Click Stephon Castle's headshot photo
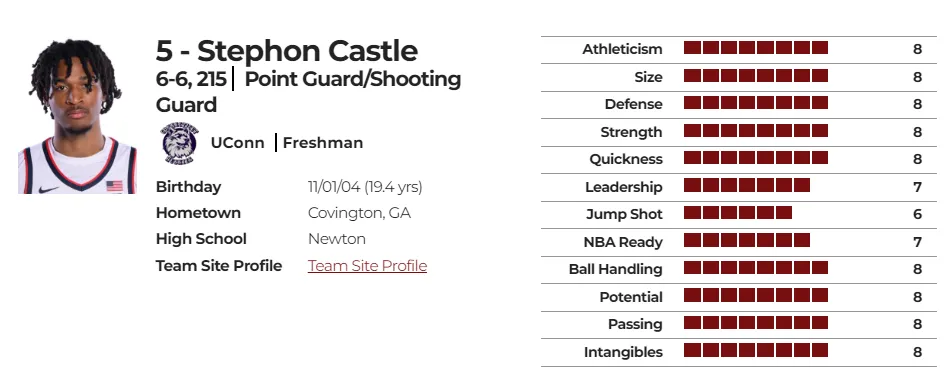Image resolution: width=945 pixels, height=371 pixels. coord(78,116)
